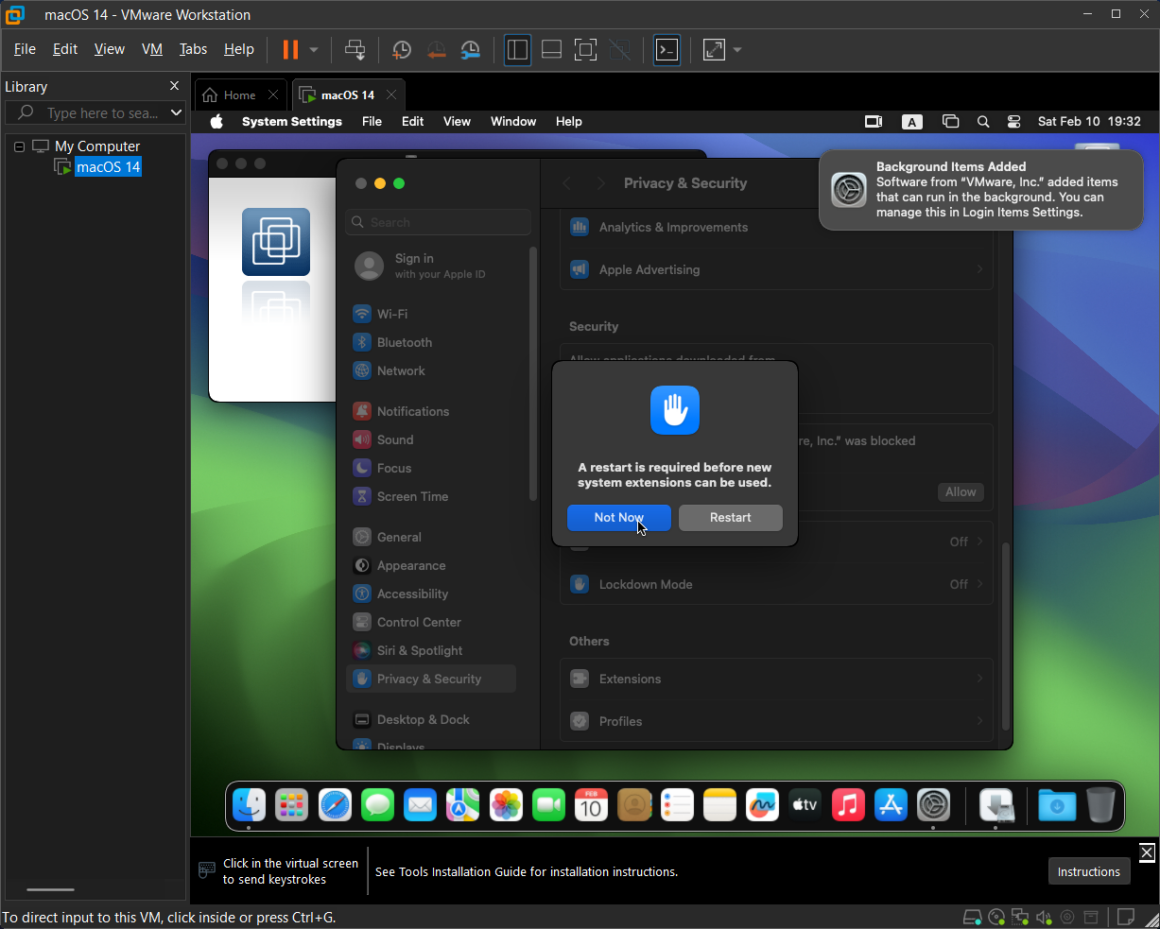The width and height of the screenshot is (1160, 929).
Task: Open Sound in the settings sidebar
Action: click(x=431, y=439)
